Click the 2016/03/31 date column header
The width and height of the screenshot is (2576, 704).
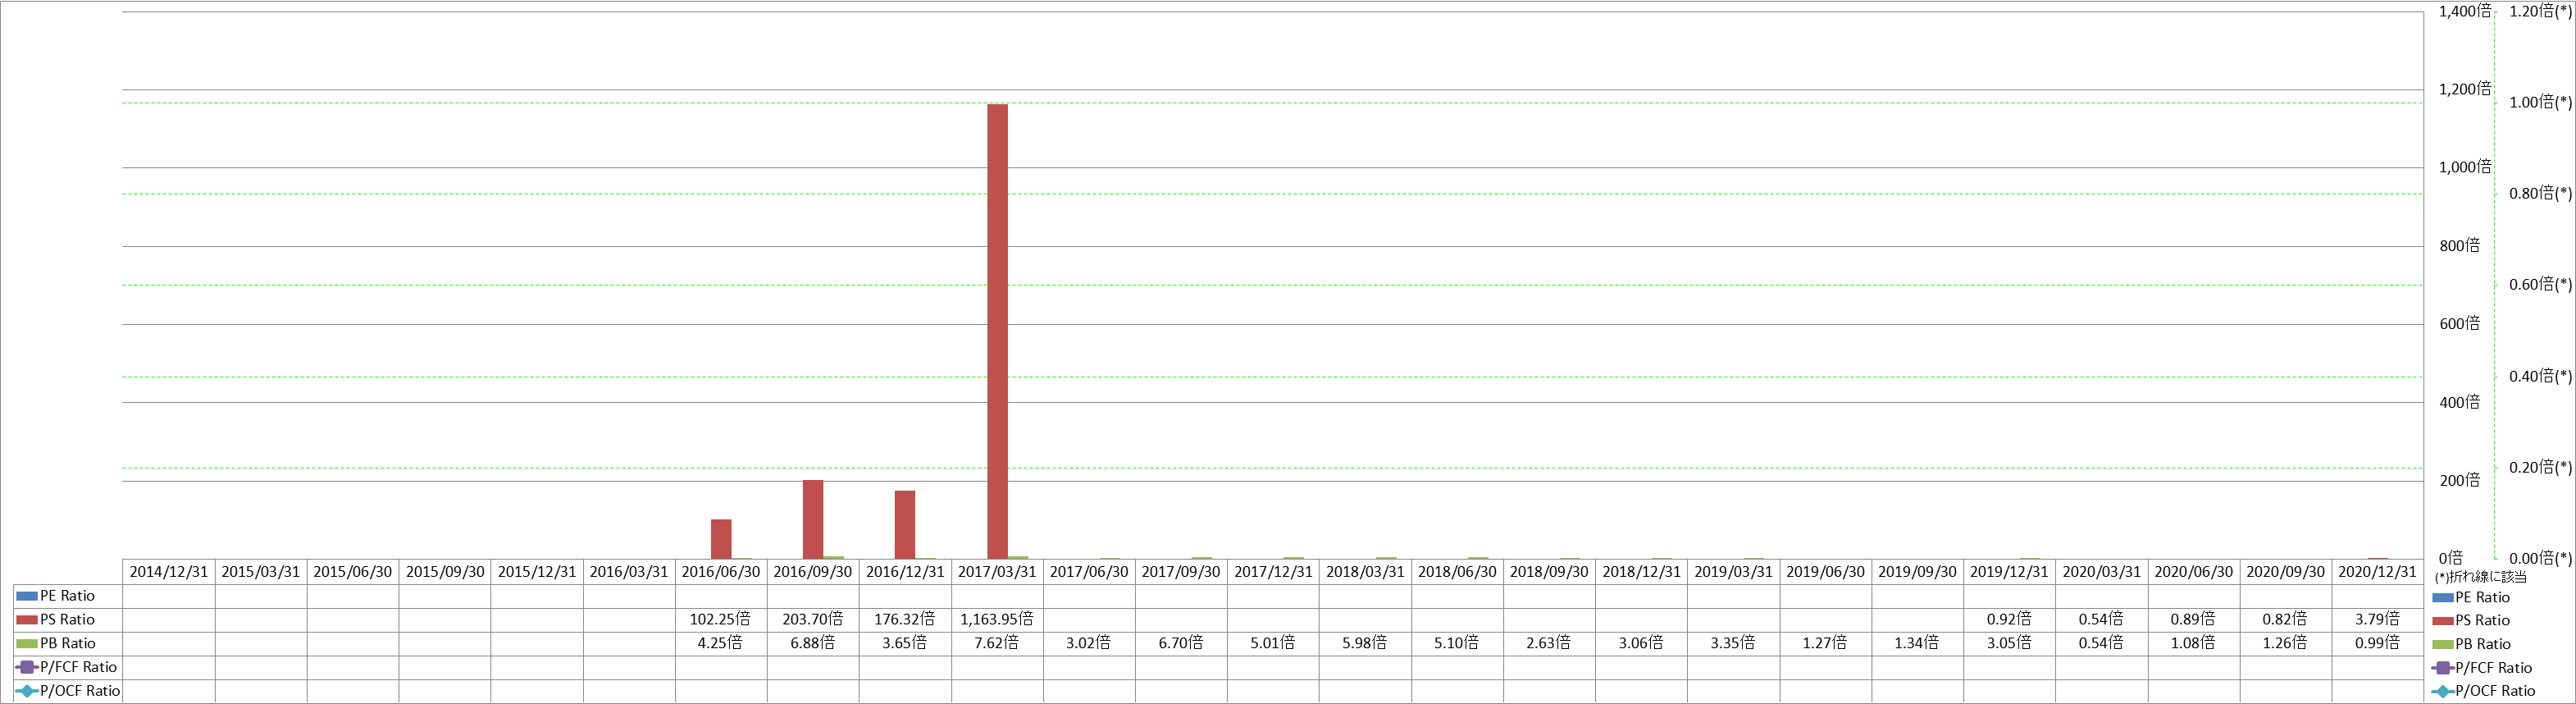[629, 572]
